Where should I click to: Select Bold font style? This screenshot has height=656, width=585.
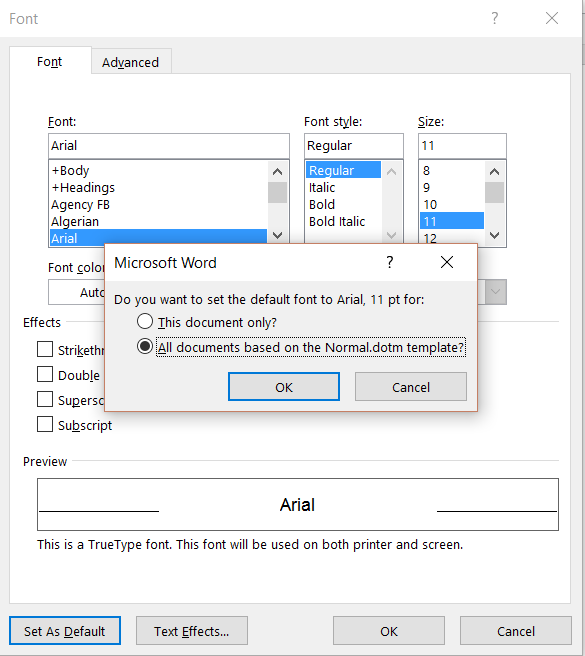pos(343,205)
